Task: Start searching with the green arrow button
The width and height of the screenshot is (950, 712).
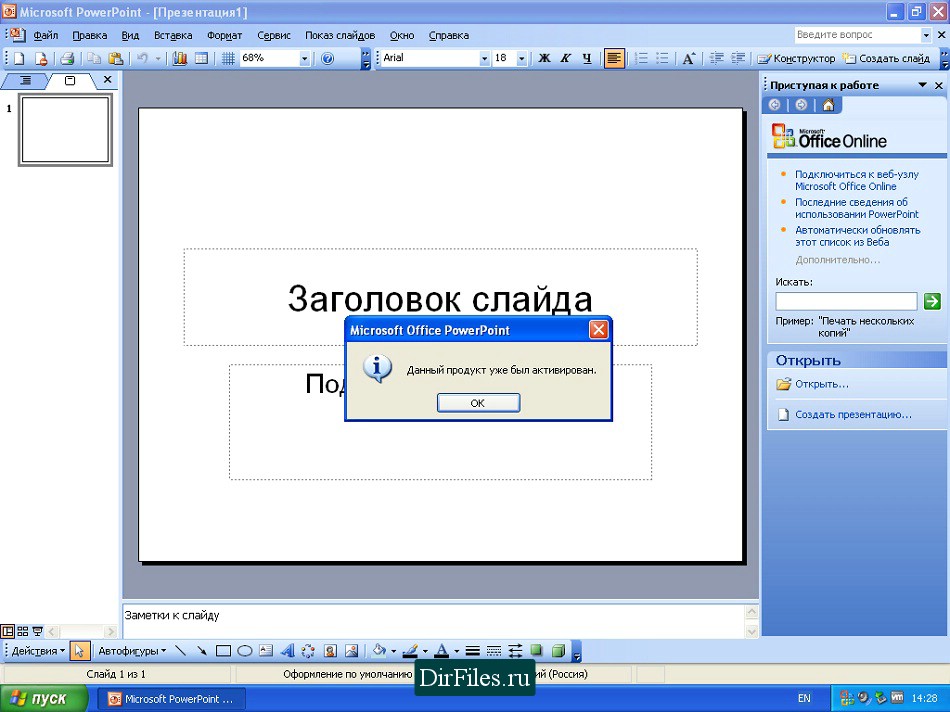Action: 932,301
